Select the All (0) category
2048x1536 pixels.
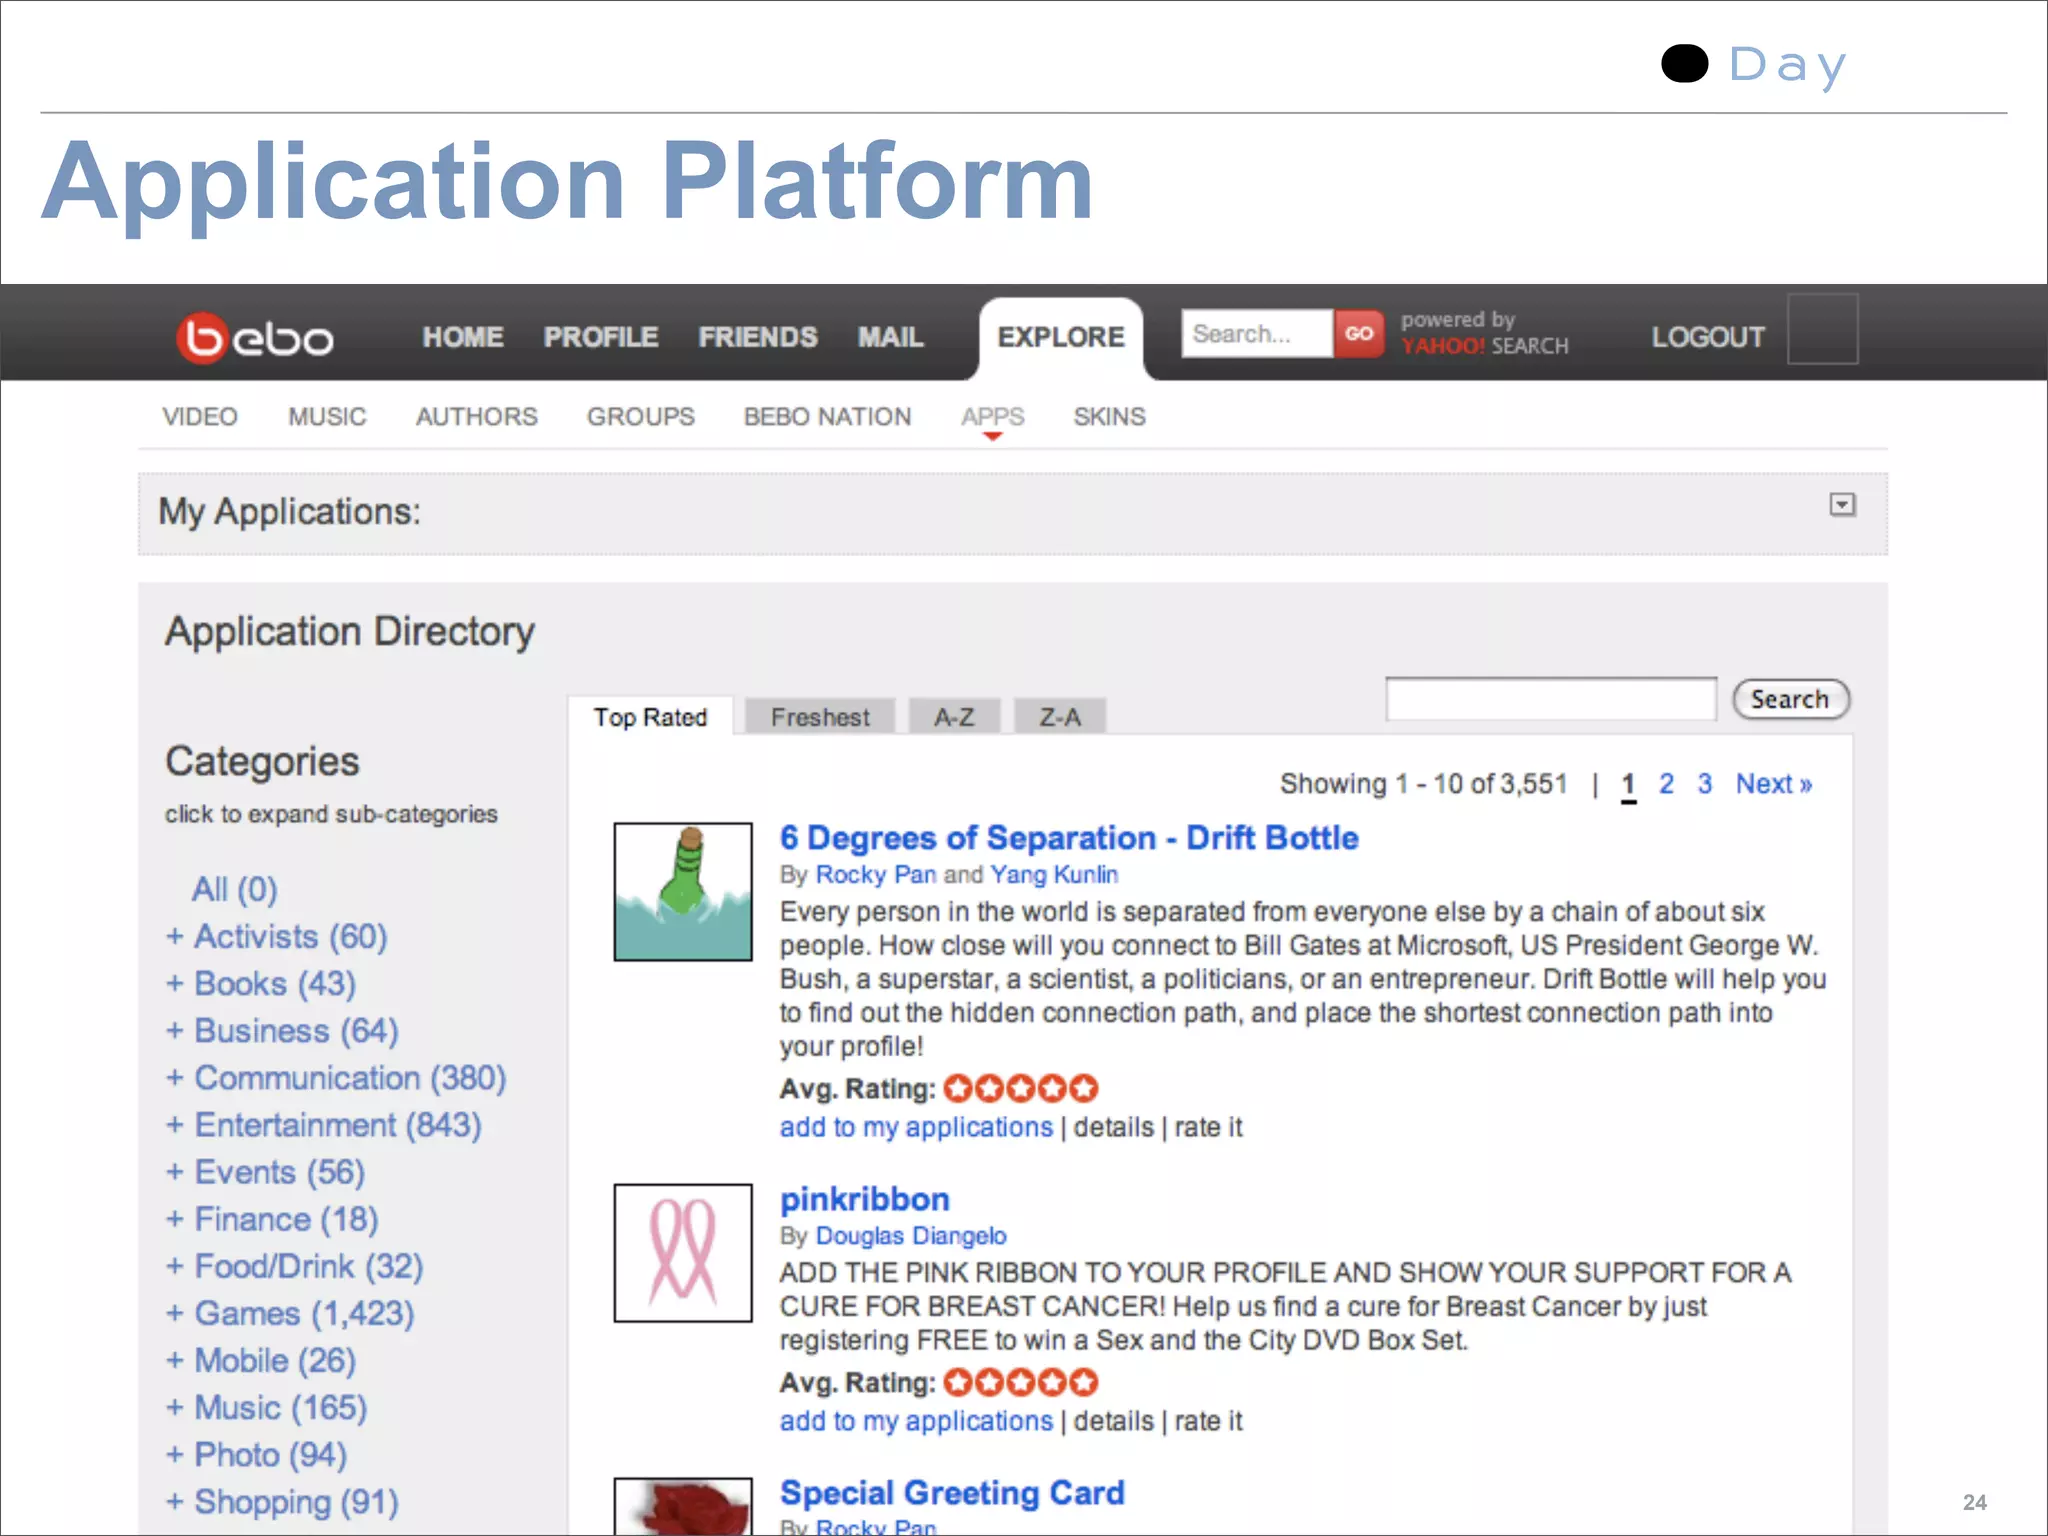point(235,889)
